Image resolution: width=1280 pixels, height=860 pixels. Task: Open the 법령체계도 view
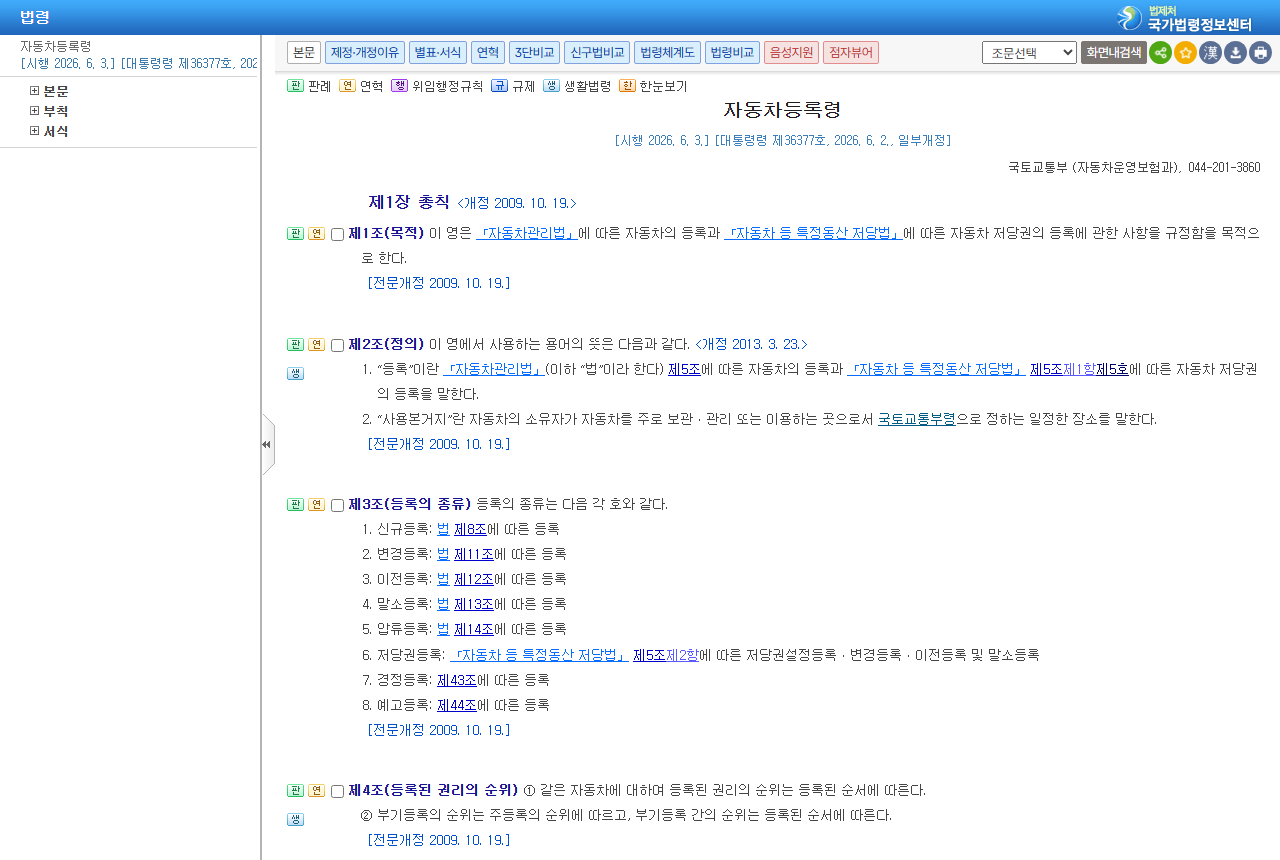pyautogui.click(x=667, y=53)
